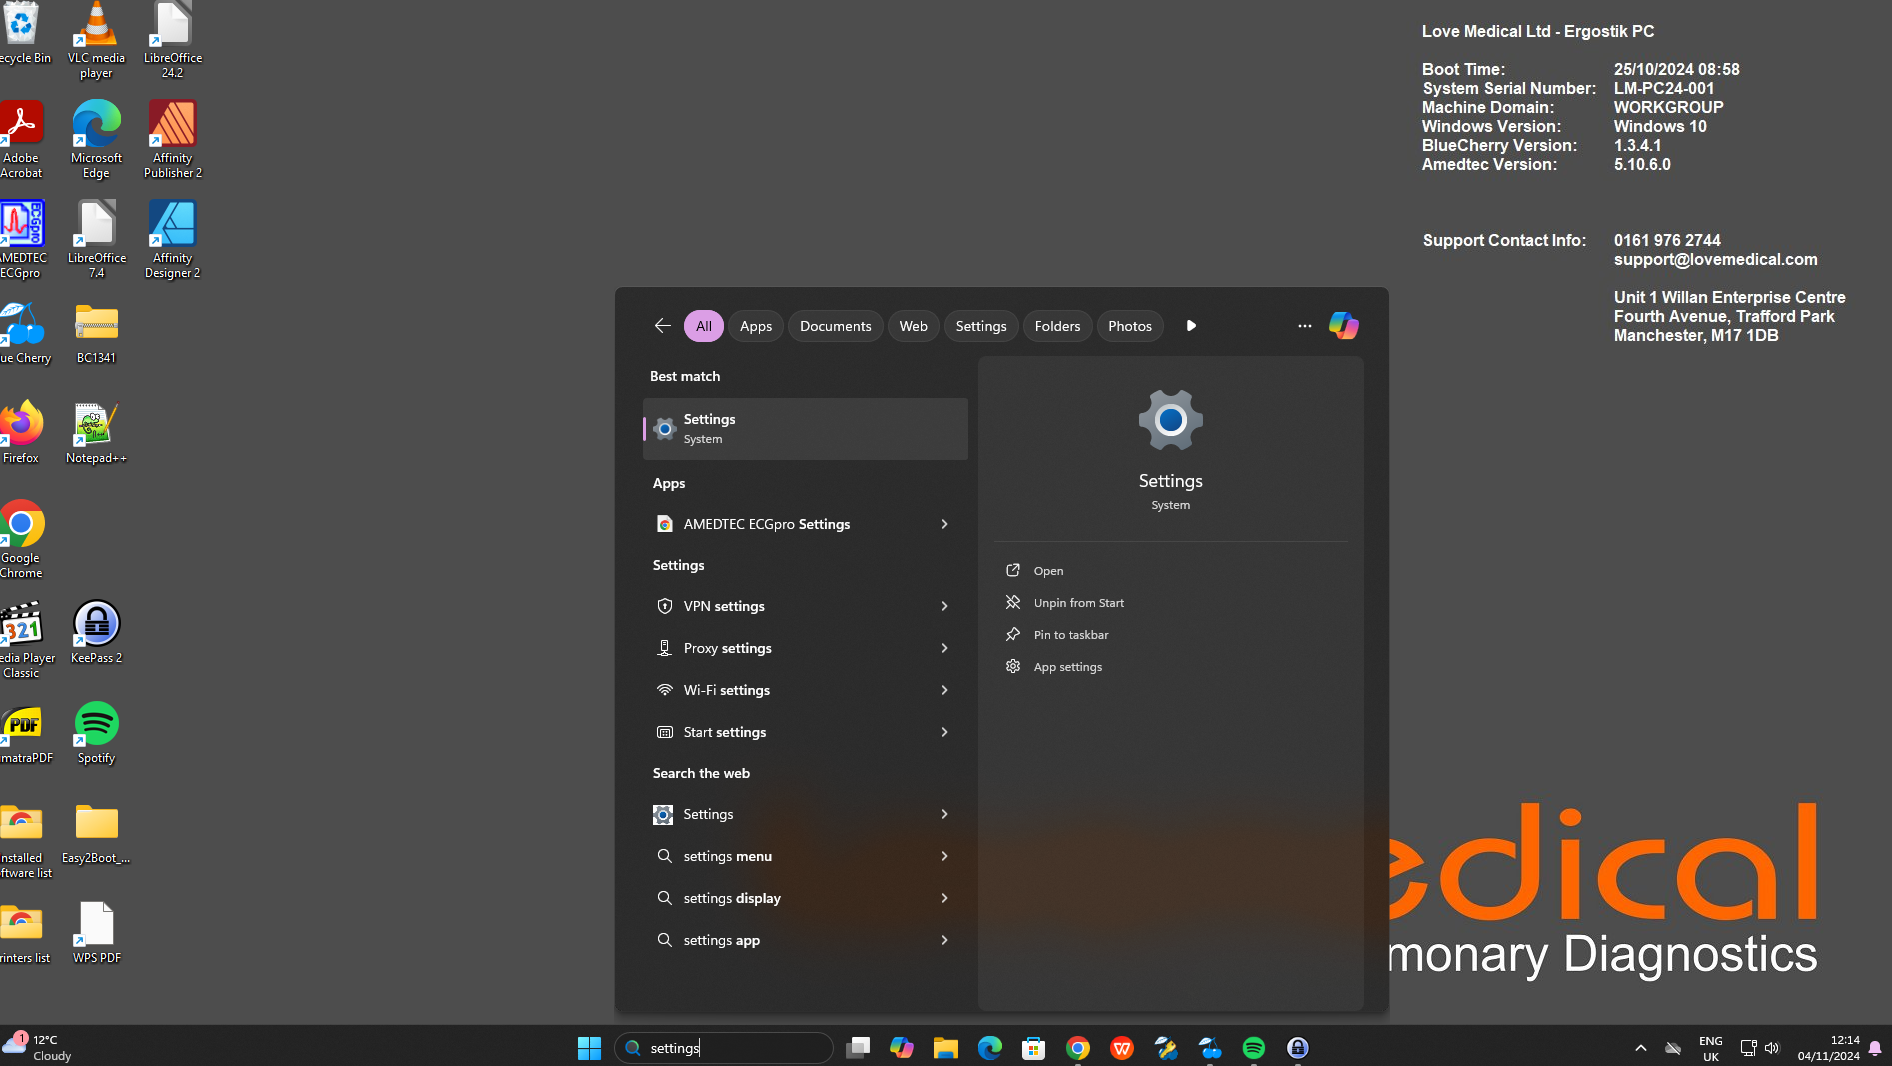Screen dimensions: 1892x1066
Task: Open AMEDTEC ECGpro desktop icon
Action: click(x=22, y=239)
